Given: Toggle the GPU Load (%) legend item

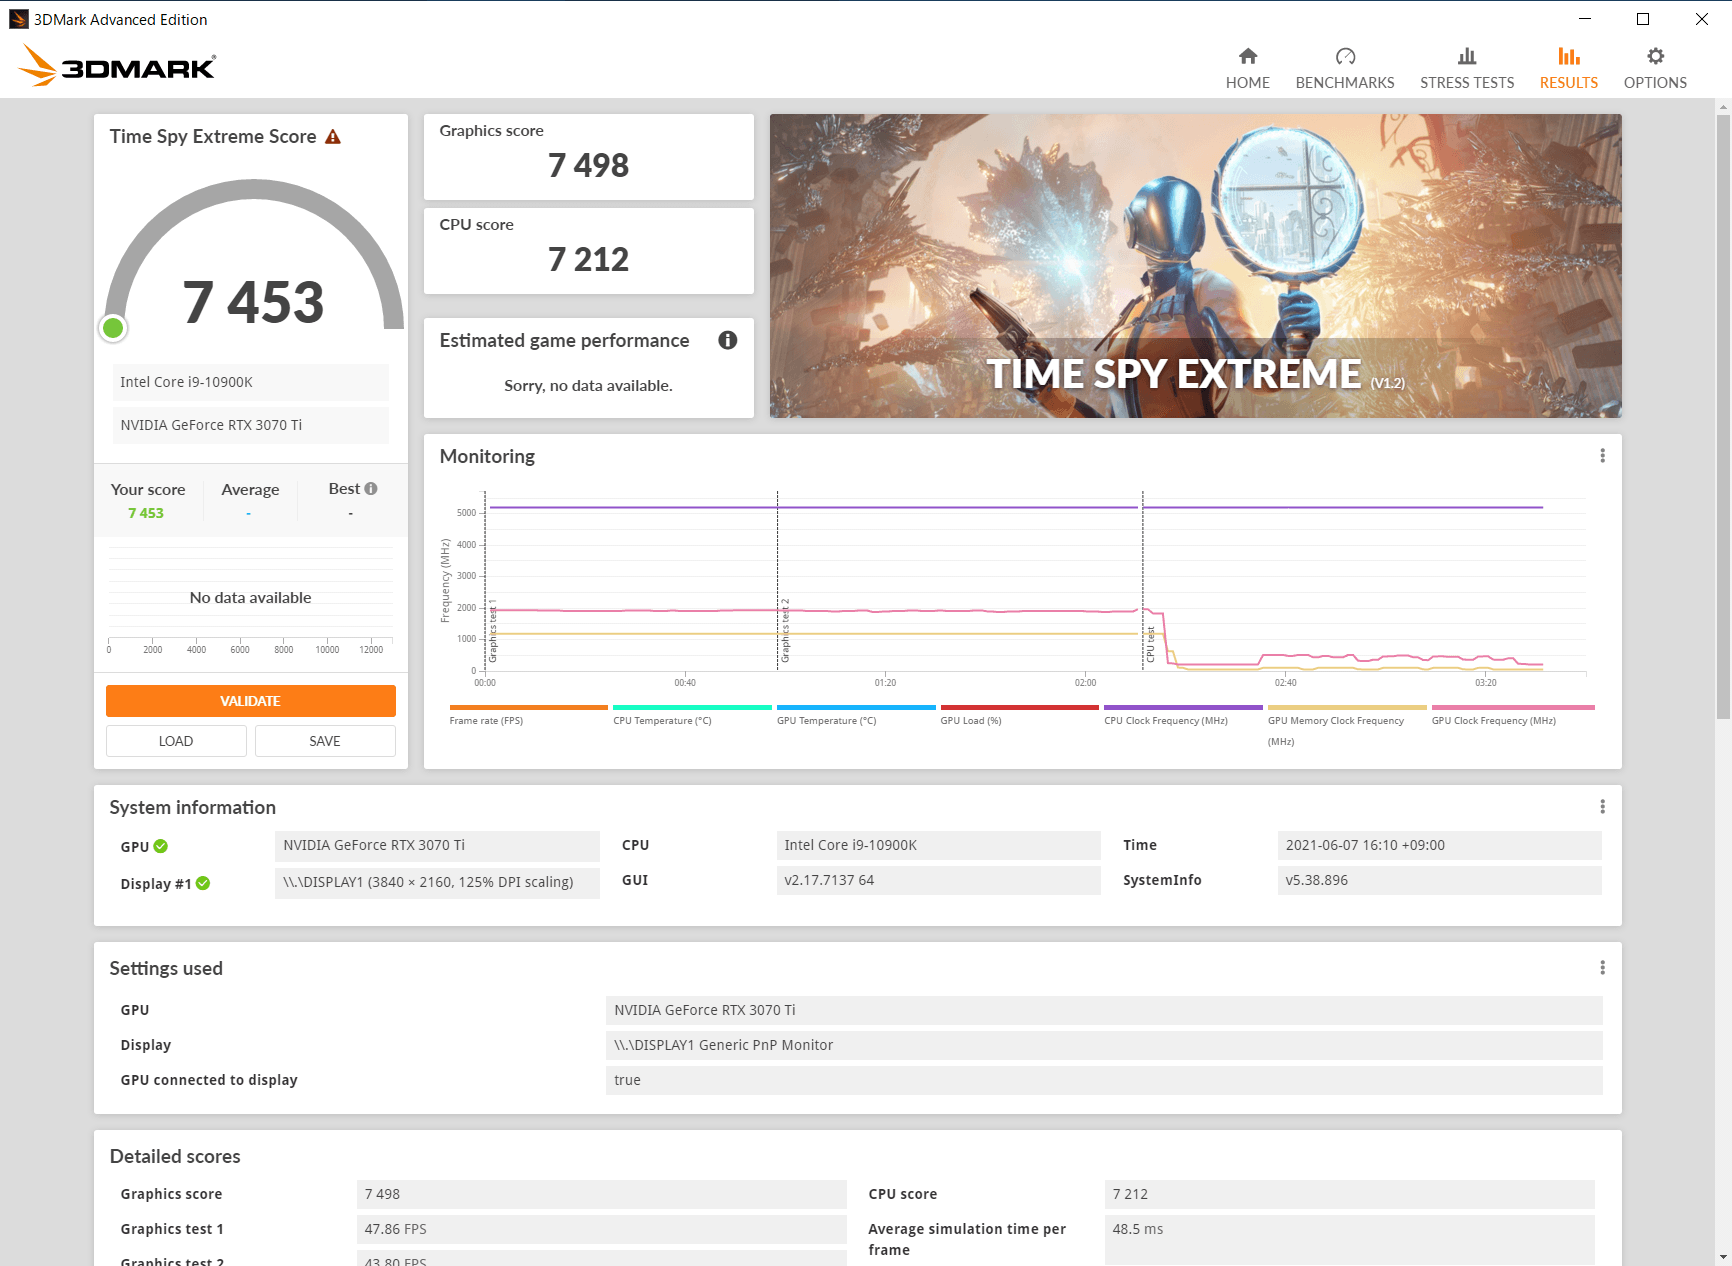Looking at the screenshot, I should point(1019,715).
